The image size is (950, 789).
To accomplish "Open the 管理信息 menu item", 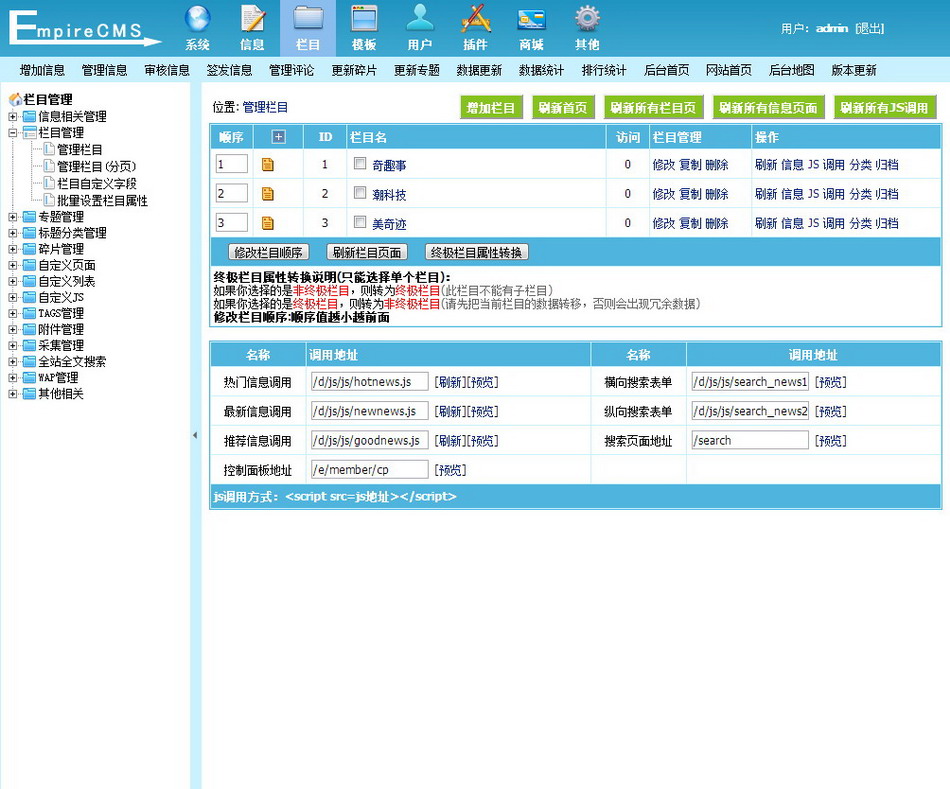I will [105, 70].
